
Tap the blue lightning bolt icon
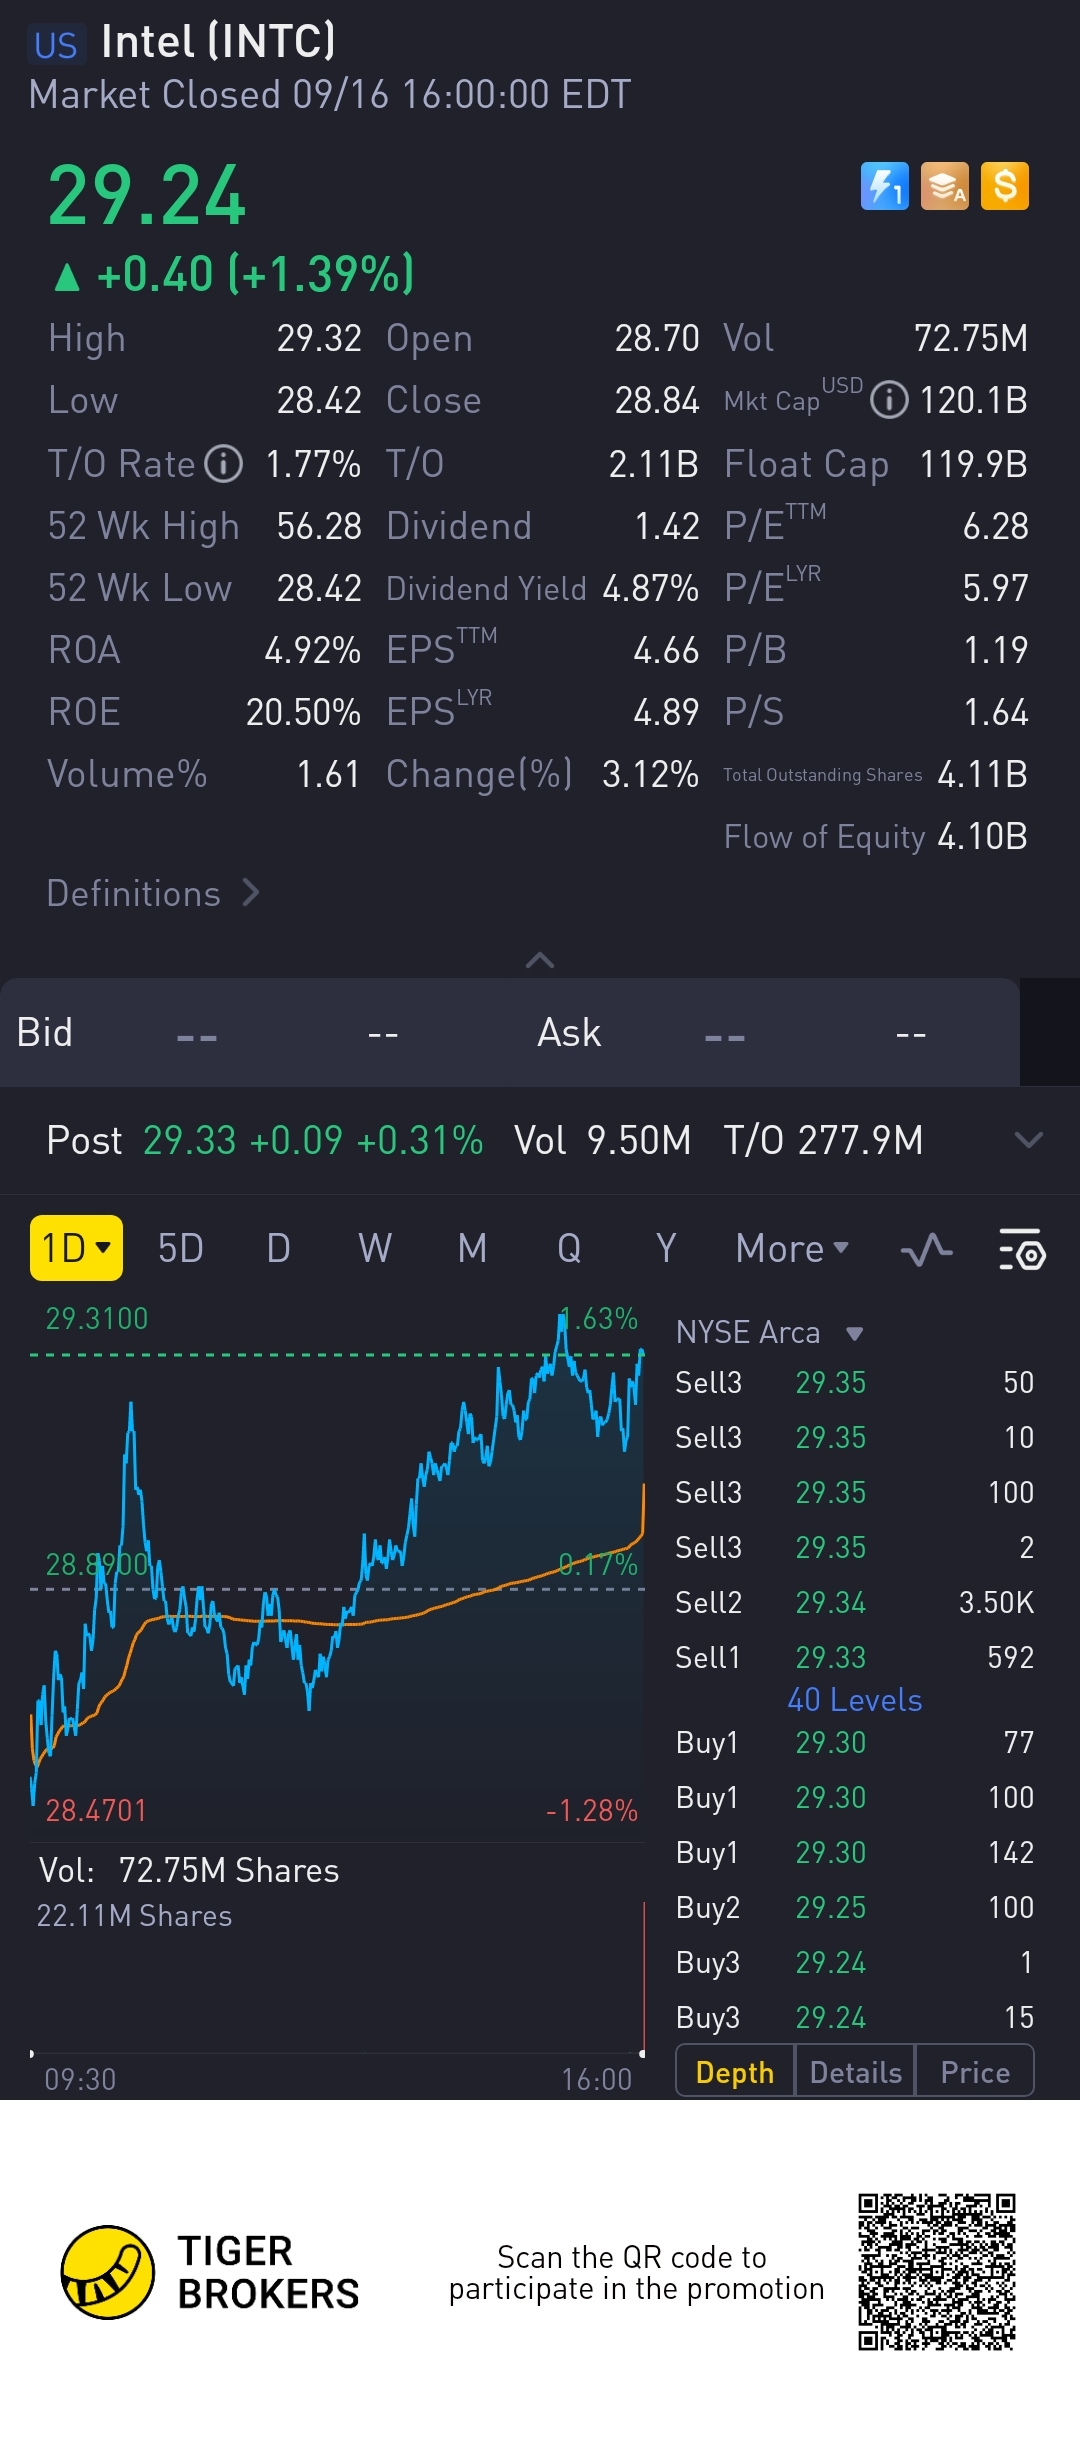[885, 186]
